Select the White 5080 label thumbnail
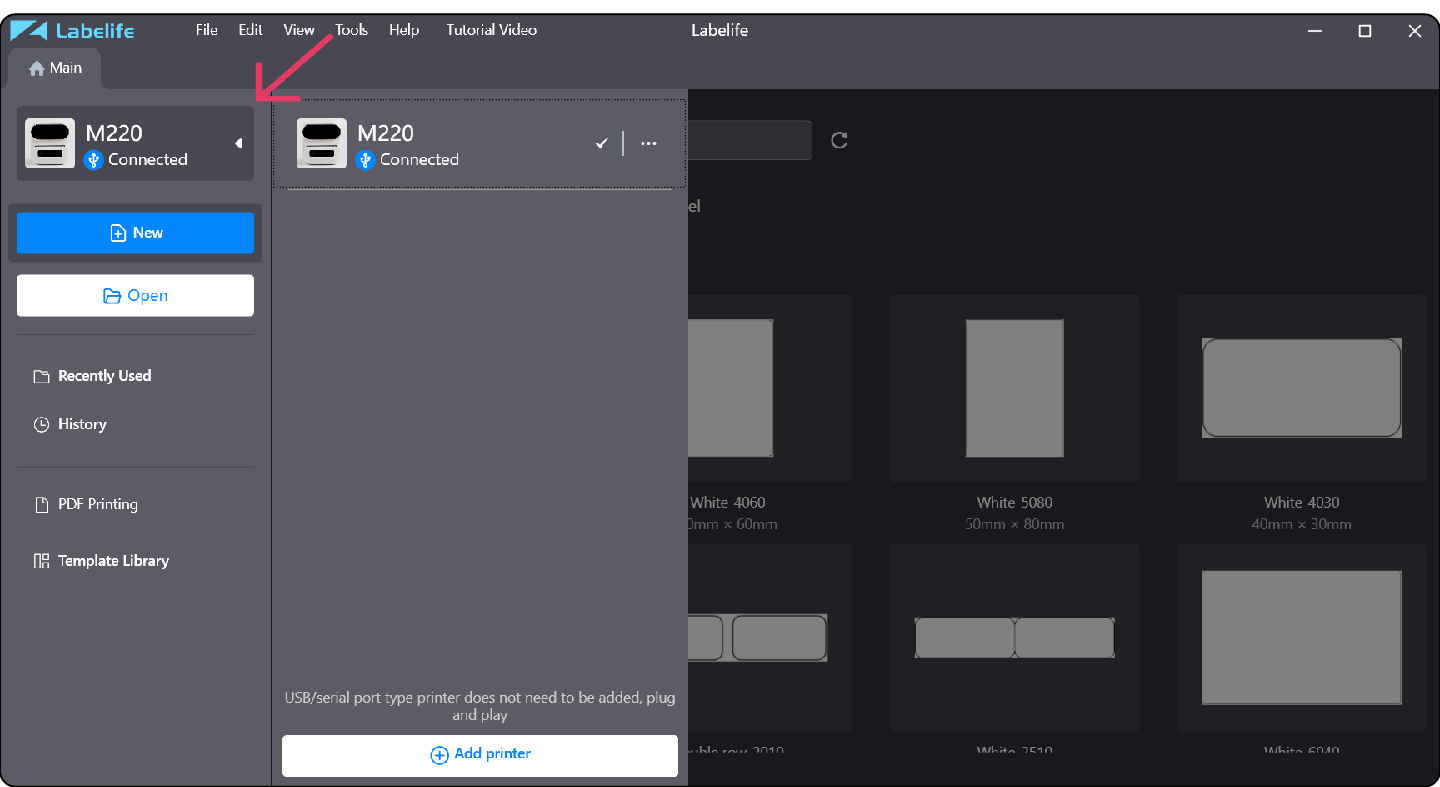This screenshot has height=787, width=1440. tap(1015, 388)
